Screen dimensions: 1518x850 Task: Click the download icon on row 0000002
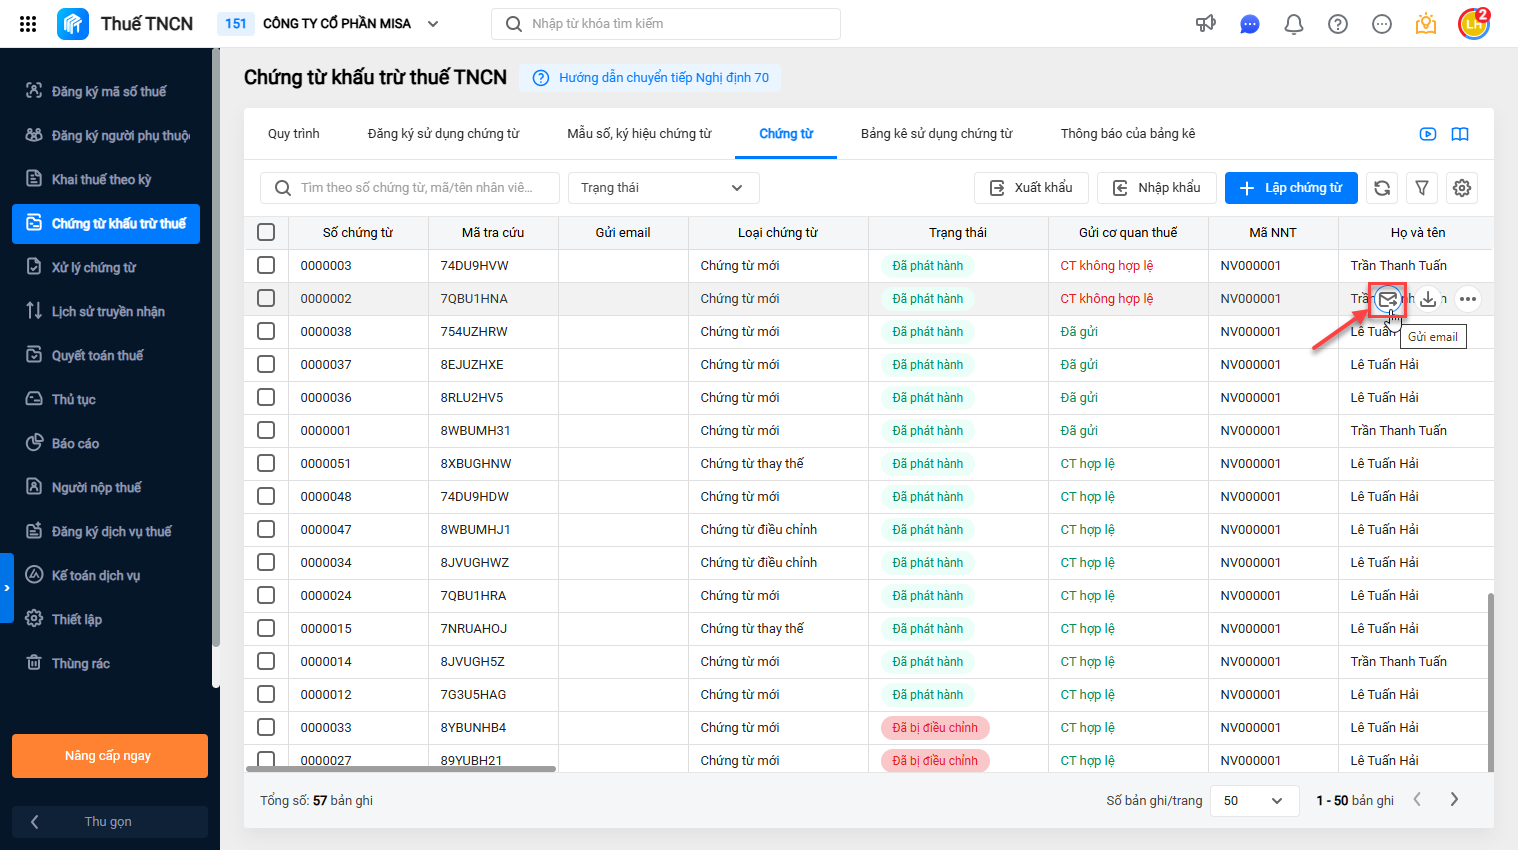click(x=1428, y=299)
